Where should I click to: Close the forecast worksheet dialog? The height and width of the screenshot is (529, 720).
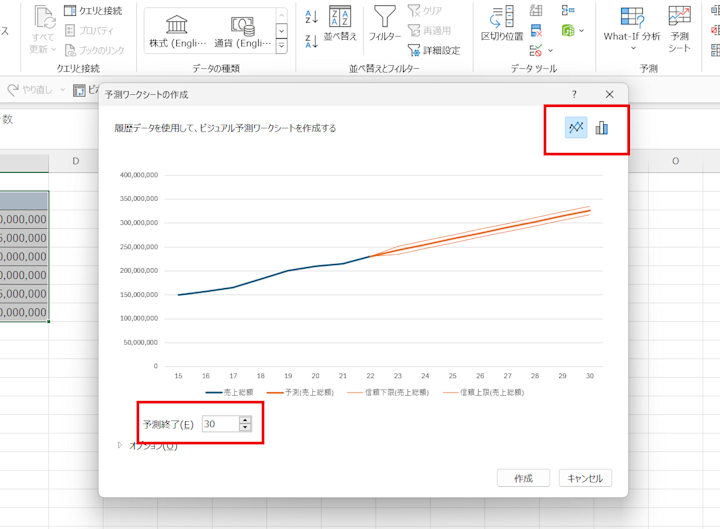coord(609,94)
